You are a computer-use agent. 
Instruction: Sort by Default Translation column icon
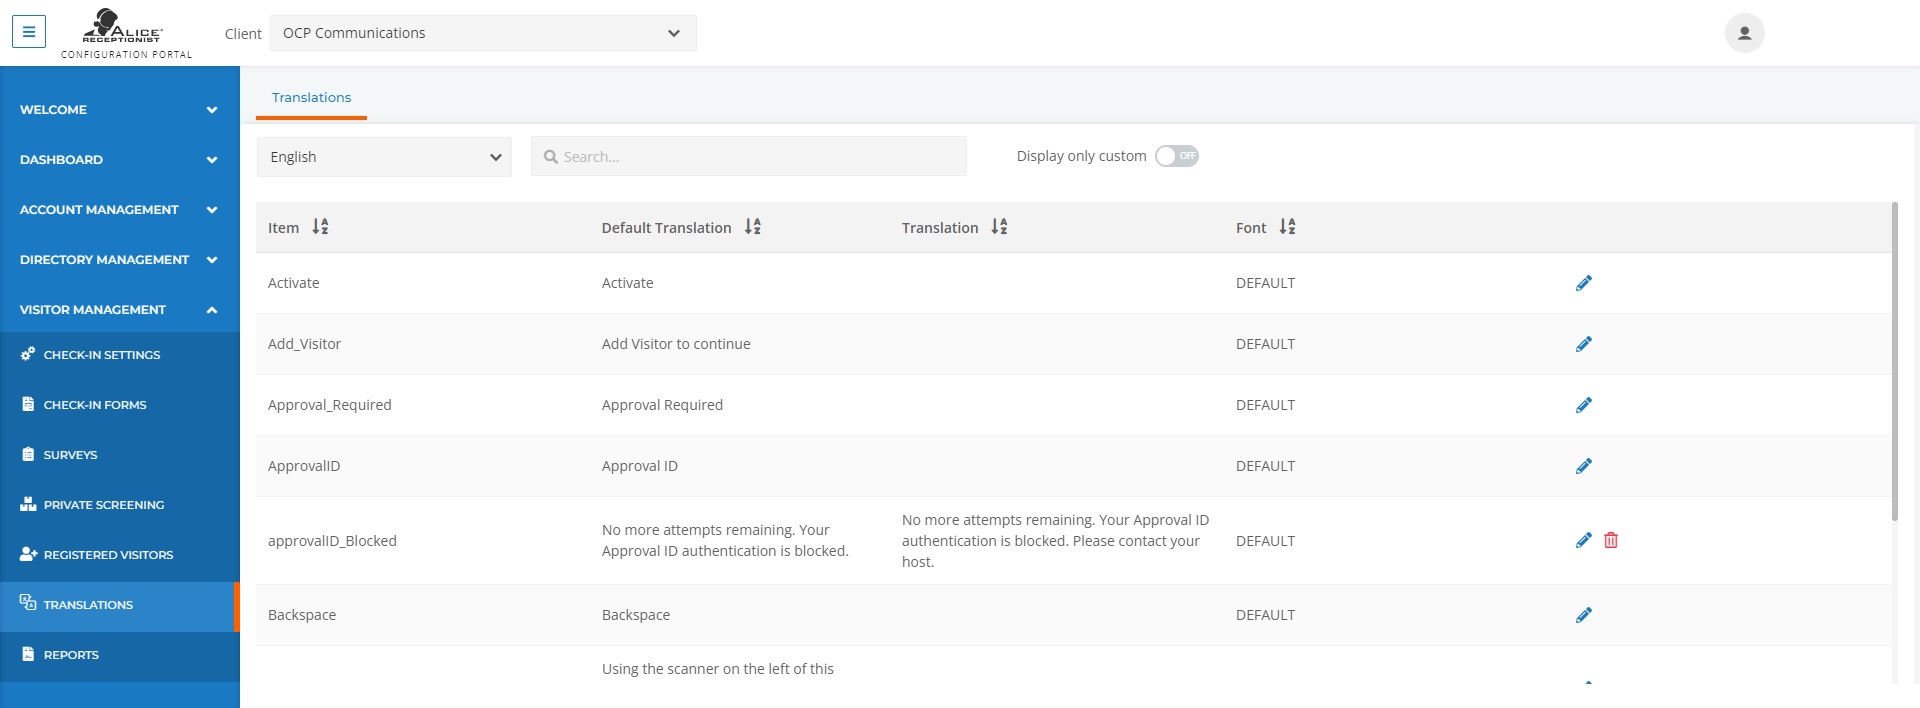click(x=753, y=227)
